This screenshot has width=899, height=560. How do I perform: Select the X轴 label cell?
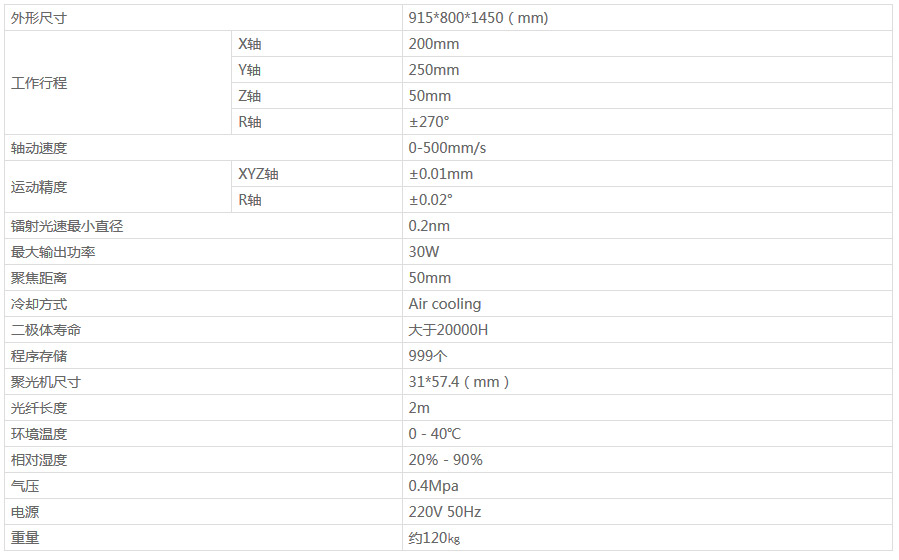(x=250, y=44)
